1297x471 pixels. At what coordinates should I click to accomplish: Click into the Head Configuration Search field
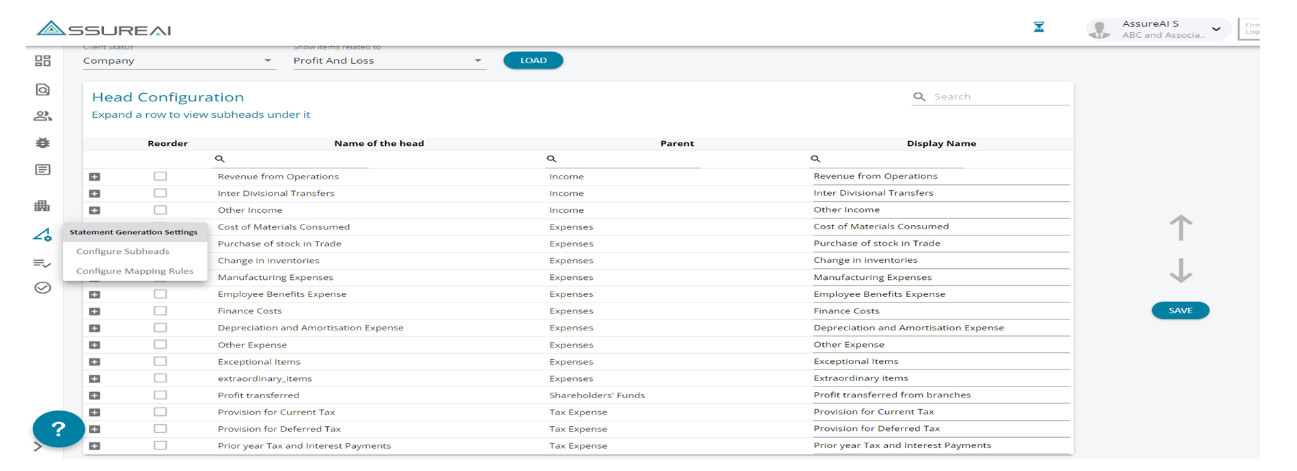pos(1000,97)
